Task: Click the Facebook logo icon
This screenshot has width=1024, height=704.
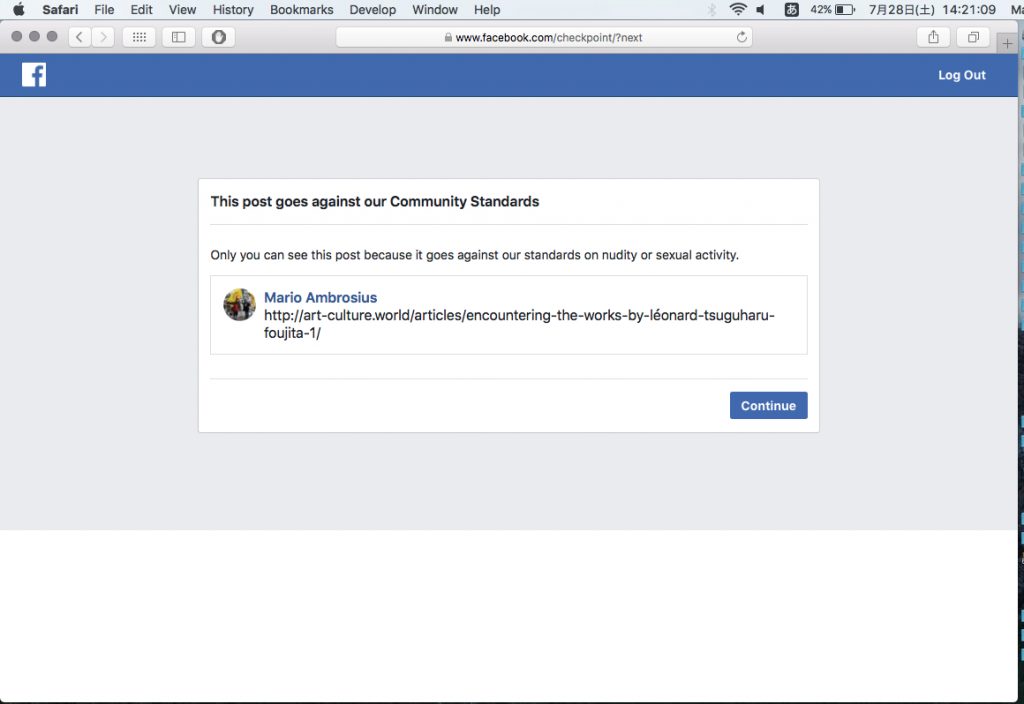Action: tap(34, 74)
